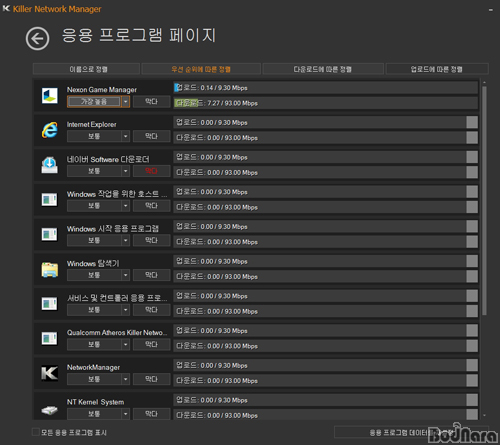
Task: Block Windows 작업을 위한 호스트 with 막다
Action: [151, 205]
